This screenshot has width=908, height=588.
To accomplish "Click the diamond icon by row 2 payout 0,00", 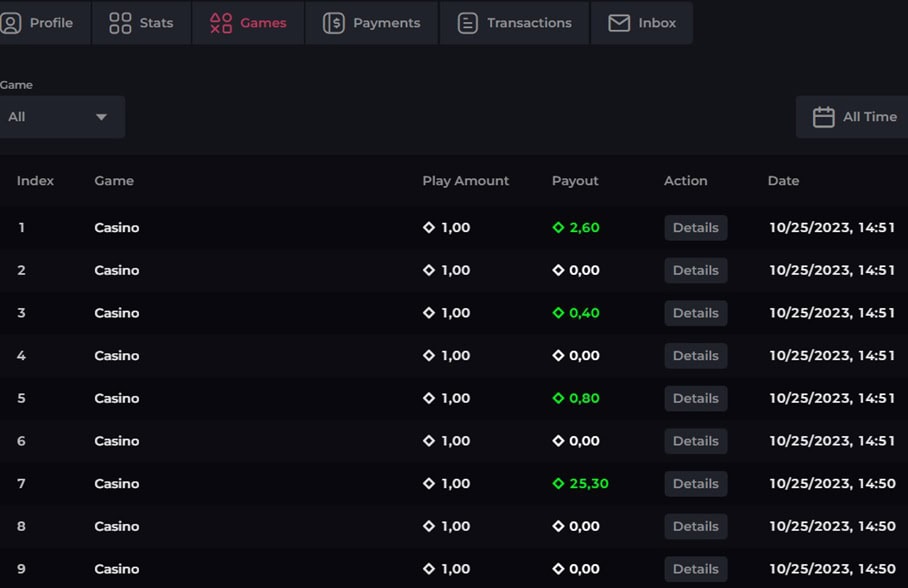I will pos(558,270).
